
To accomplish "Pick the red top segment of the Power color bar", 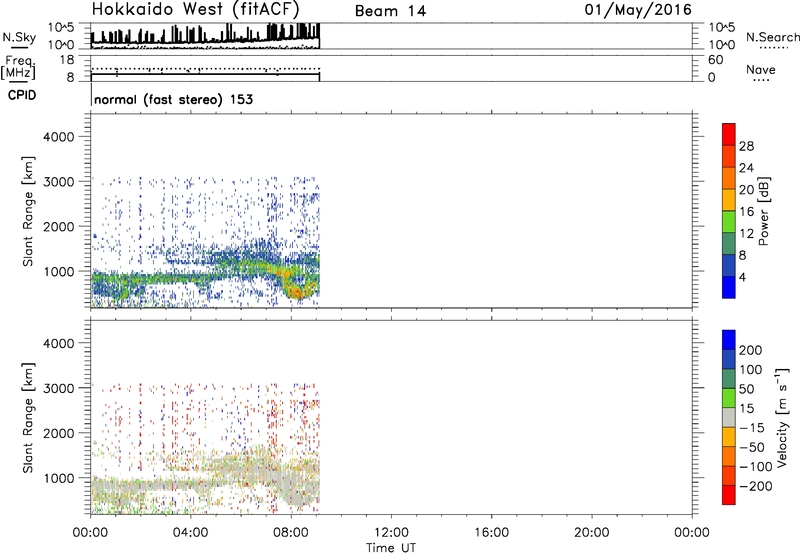I will (x=729, y=134).
